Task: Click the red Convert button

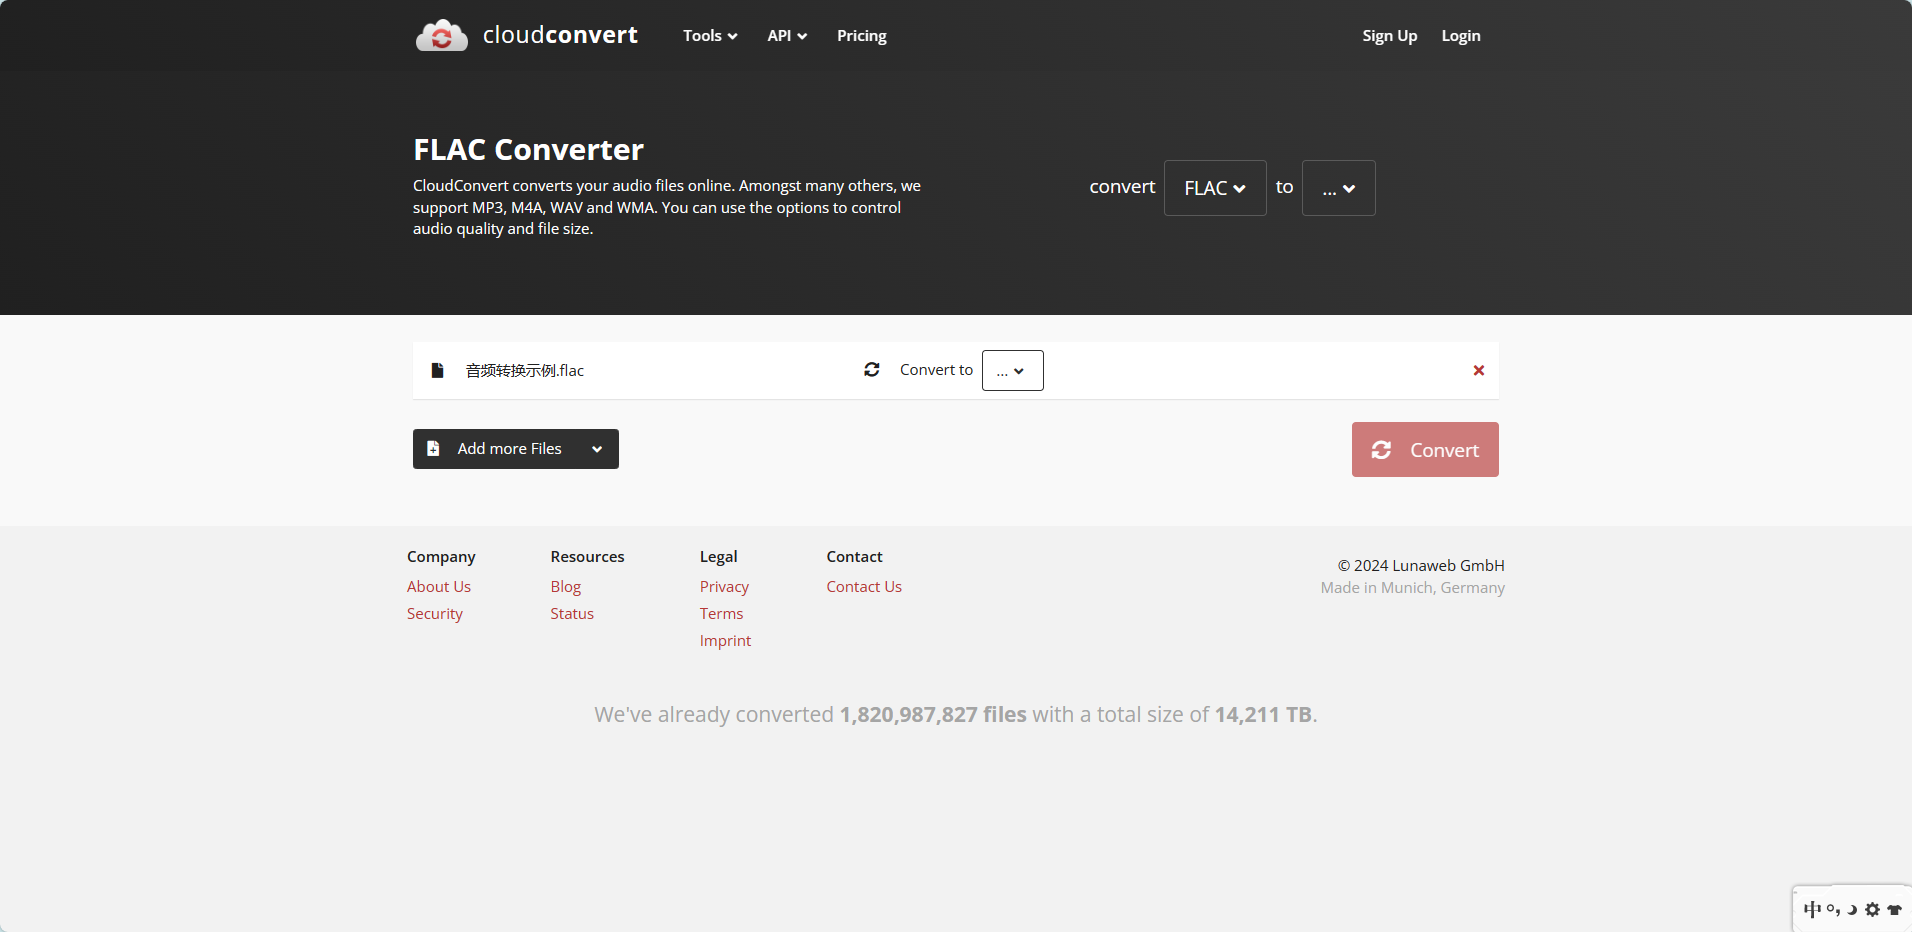Action: coord(1425,450)
